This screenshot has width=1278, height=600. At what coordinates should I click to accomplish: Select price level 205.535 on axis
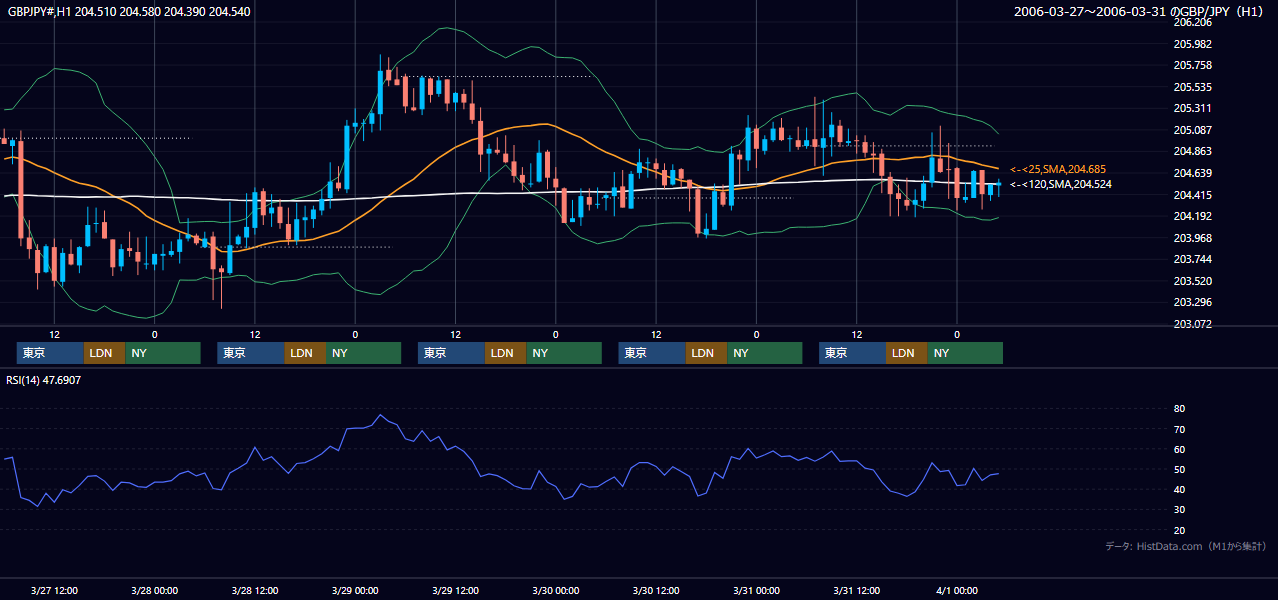(1193, 87)
